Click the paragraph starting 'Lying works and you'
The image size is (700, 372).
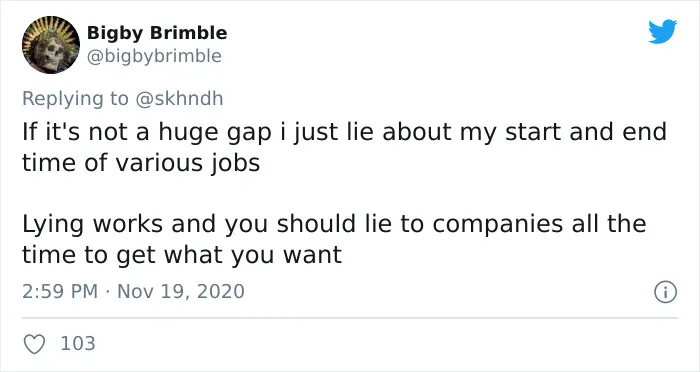pyautogui.click(x=334, y=239)
